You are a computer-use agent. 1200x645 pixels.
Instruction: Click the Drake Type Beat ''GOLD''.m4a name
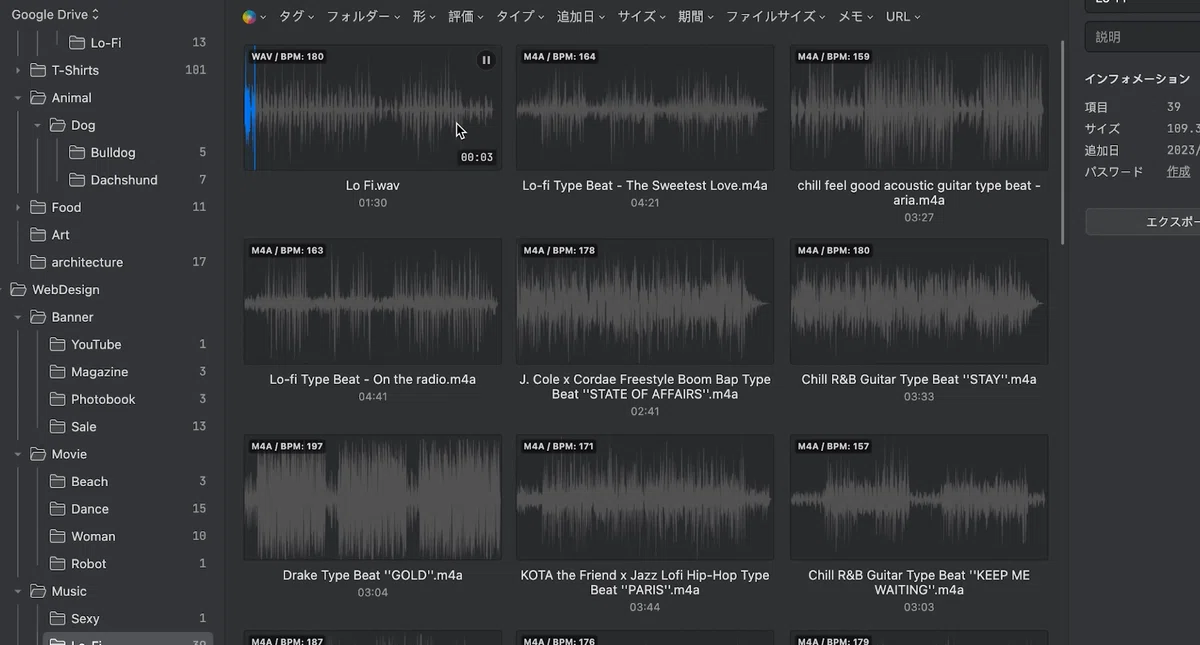[373, 575]
